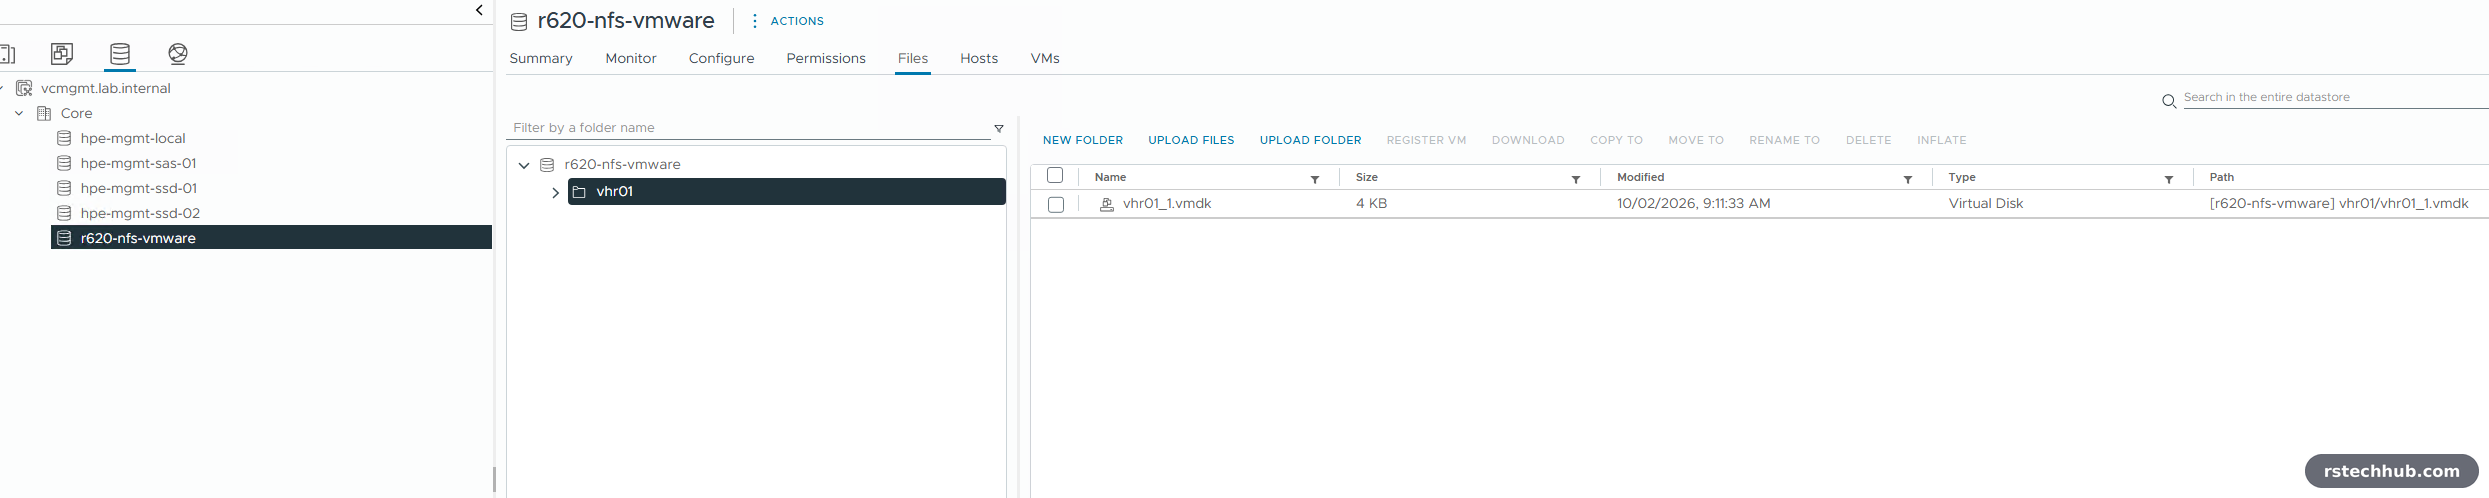Viewport: 2489px width, 498px height.
Task: Click the vcmgmt.lab.internal vCenter icon
Action: [24, 88]
